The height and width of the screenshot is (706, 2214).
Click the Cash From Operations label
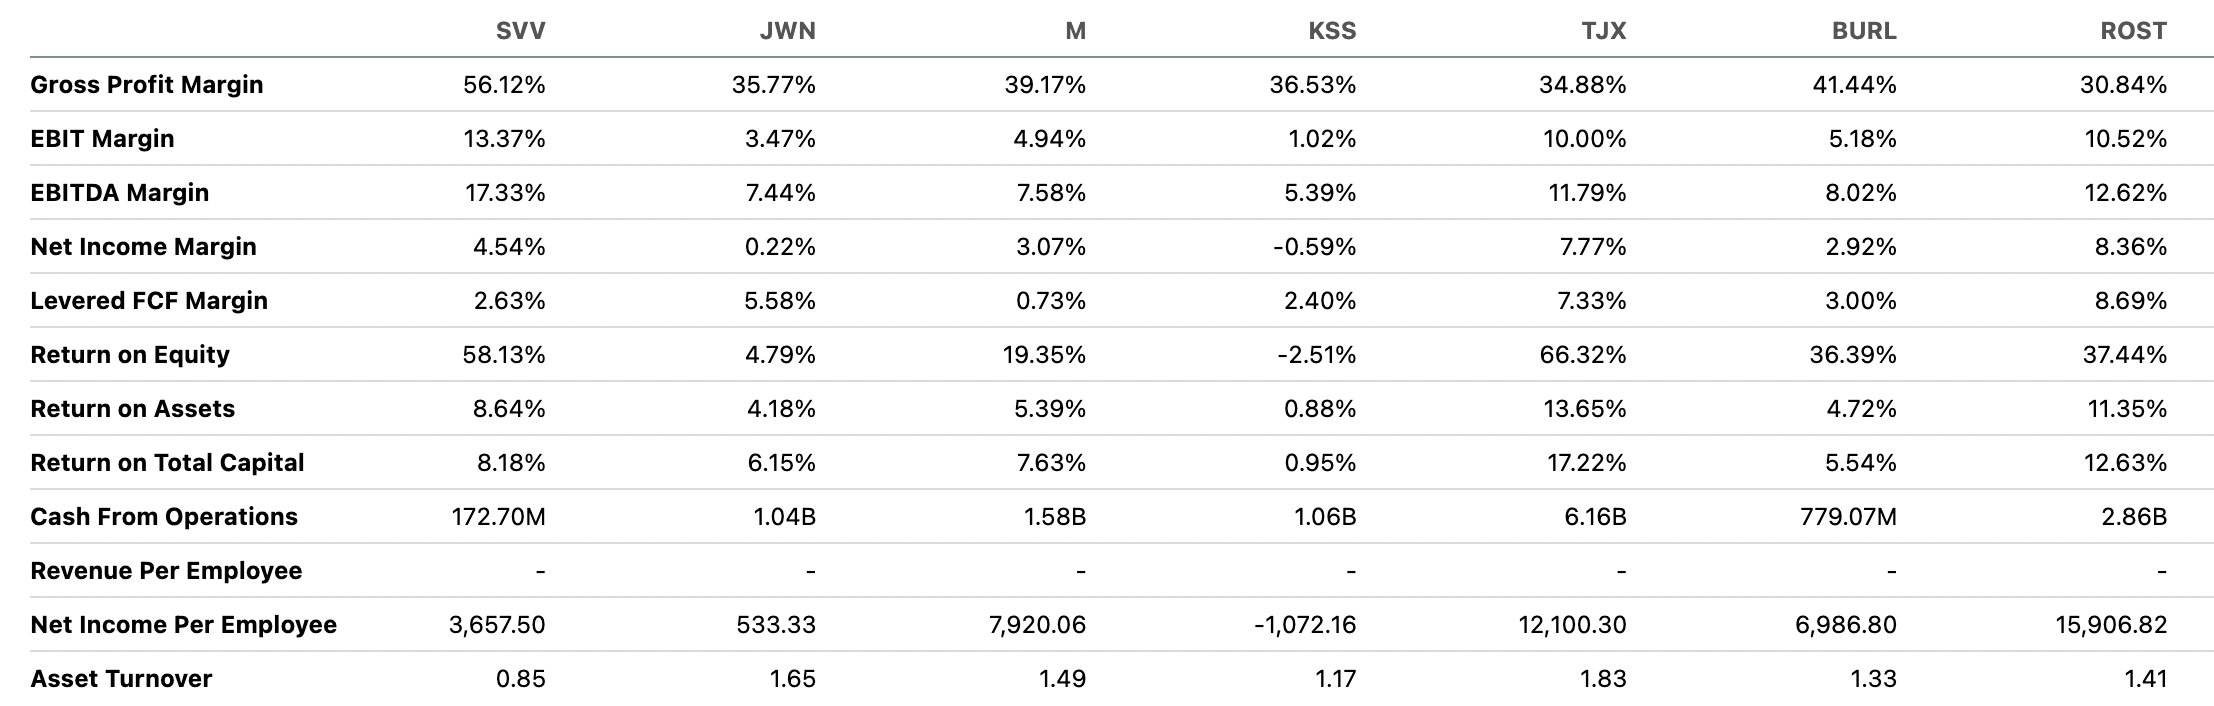coord(164,517)
